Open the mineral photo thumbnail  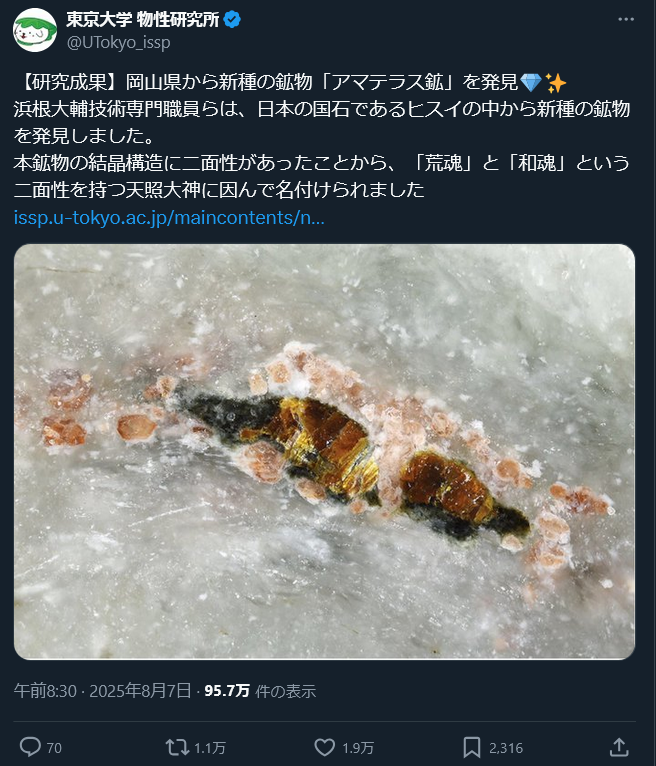324,451
